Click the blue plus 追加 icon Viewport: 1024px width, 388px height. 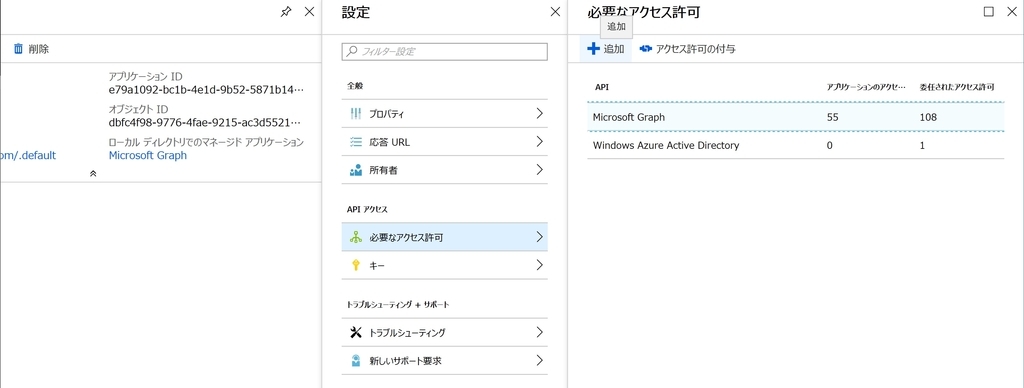coord(593,48)
